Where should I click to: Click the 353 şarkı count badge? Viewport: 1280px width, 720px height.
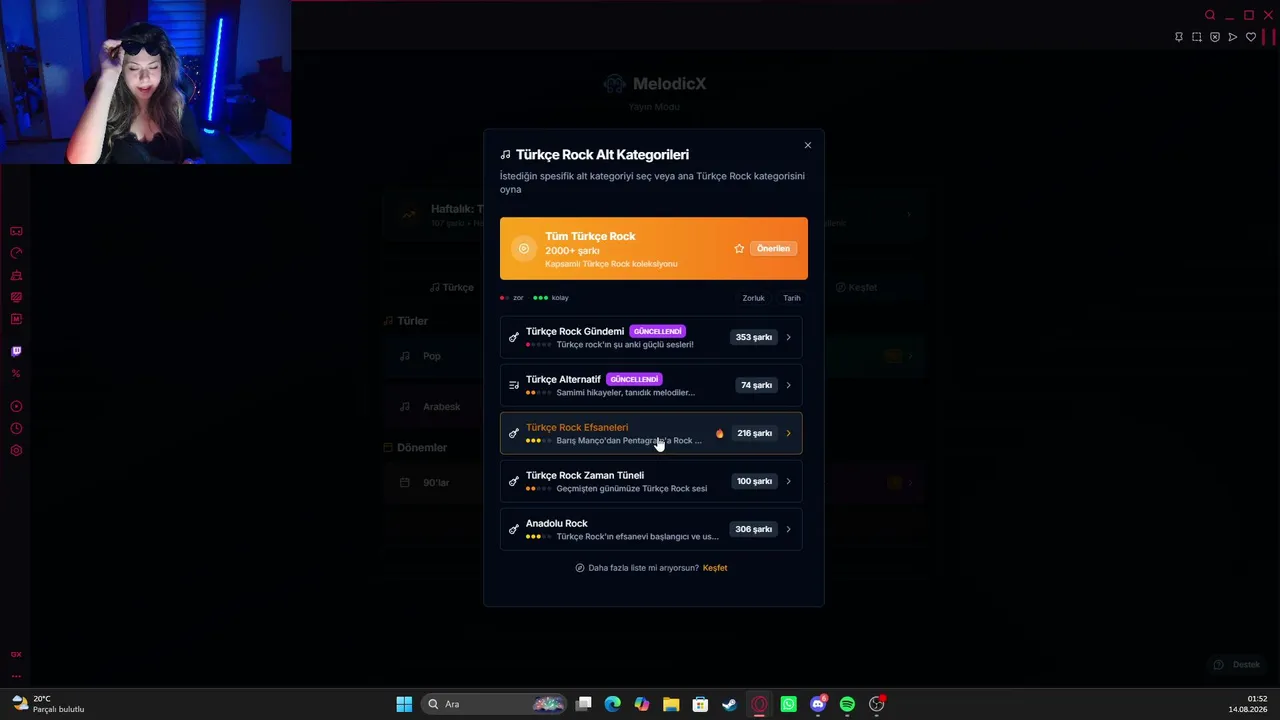pyautogui.click(x=754, y=337)
